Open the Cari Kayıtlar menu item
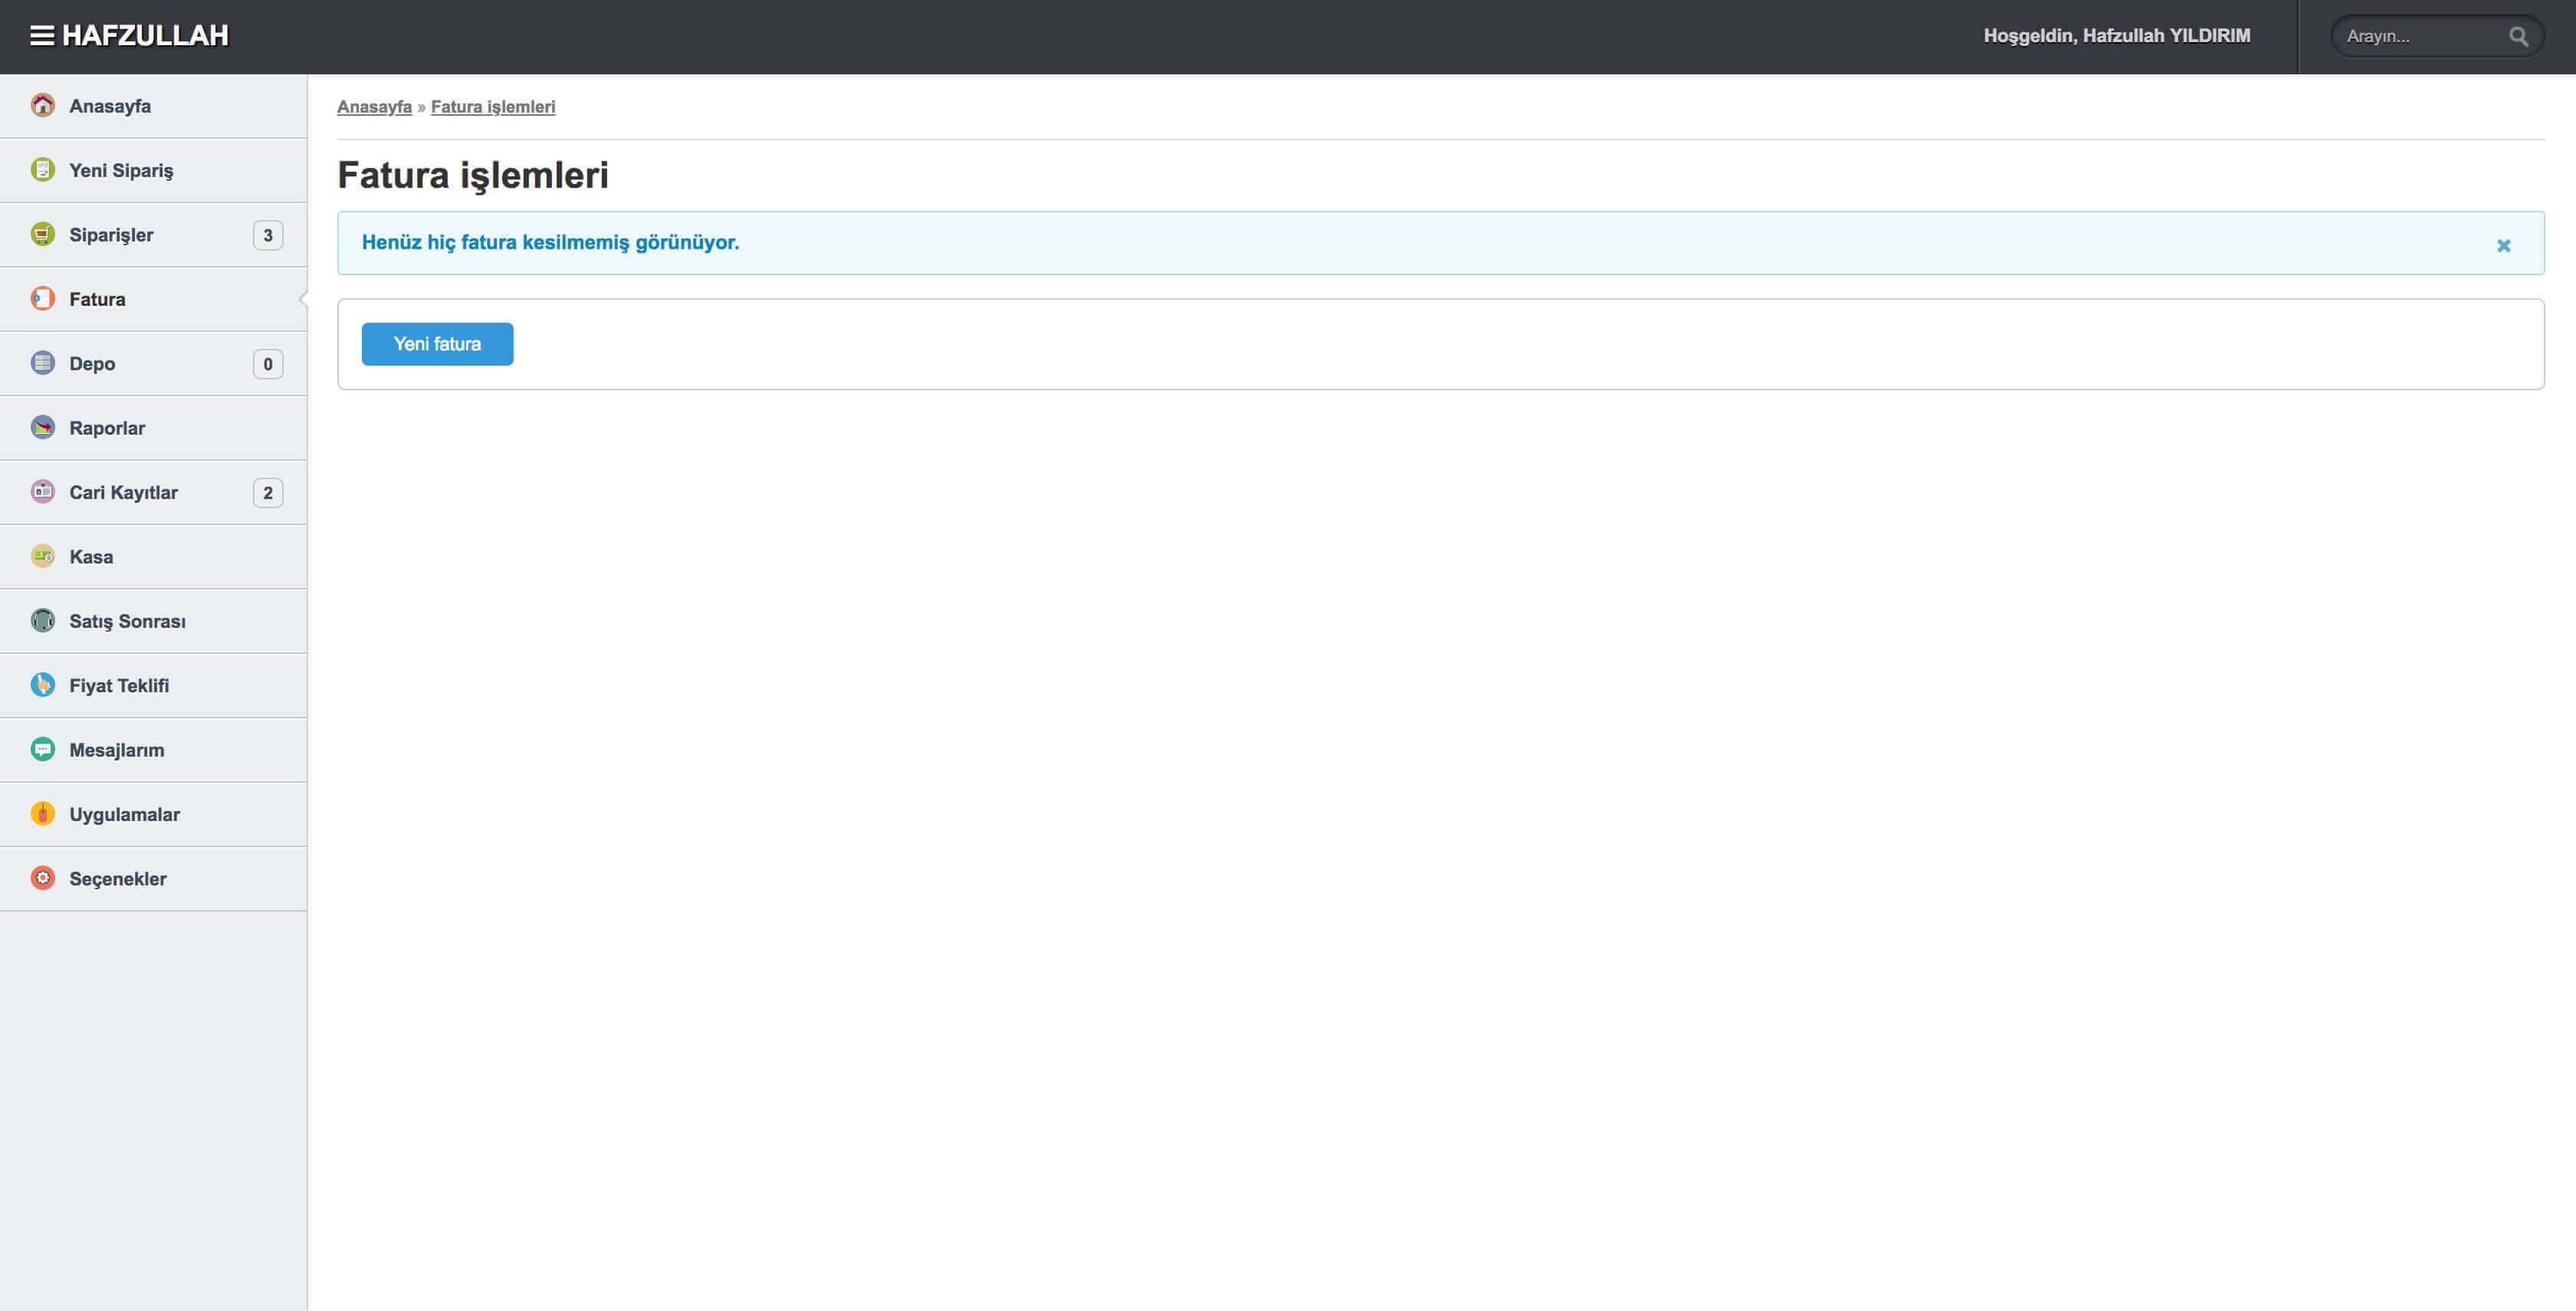This screenshot has height=1311, width=2576. pos(123,492)
